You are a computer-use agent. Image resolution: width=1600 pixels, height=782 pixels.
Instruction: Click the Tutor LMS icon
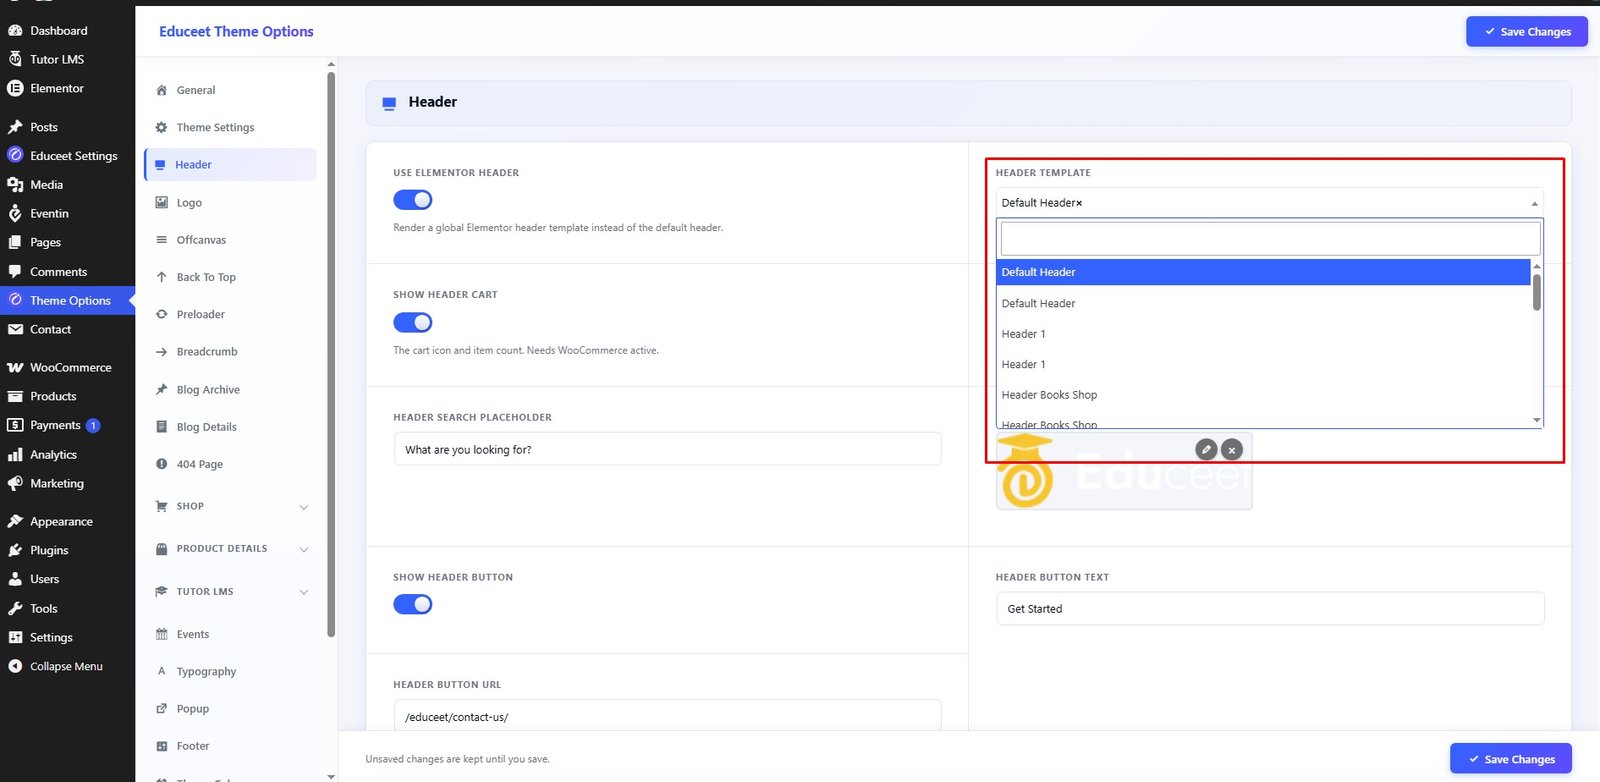coord(15,59)
